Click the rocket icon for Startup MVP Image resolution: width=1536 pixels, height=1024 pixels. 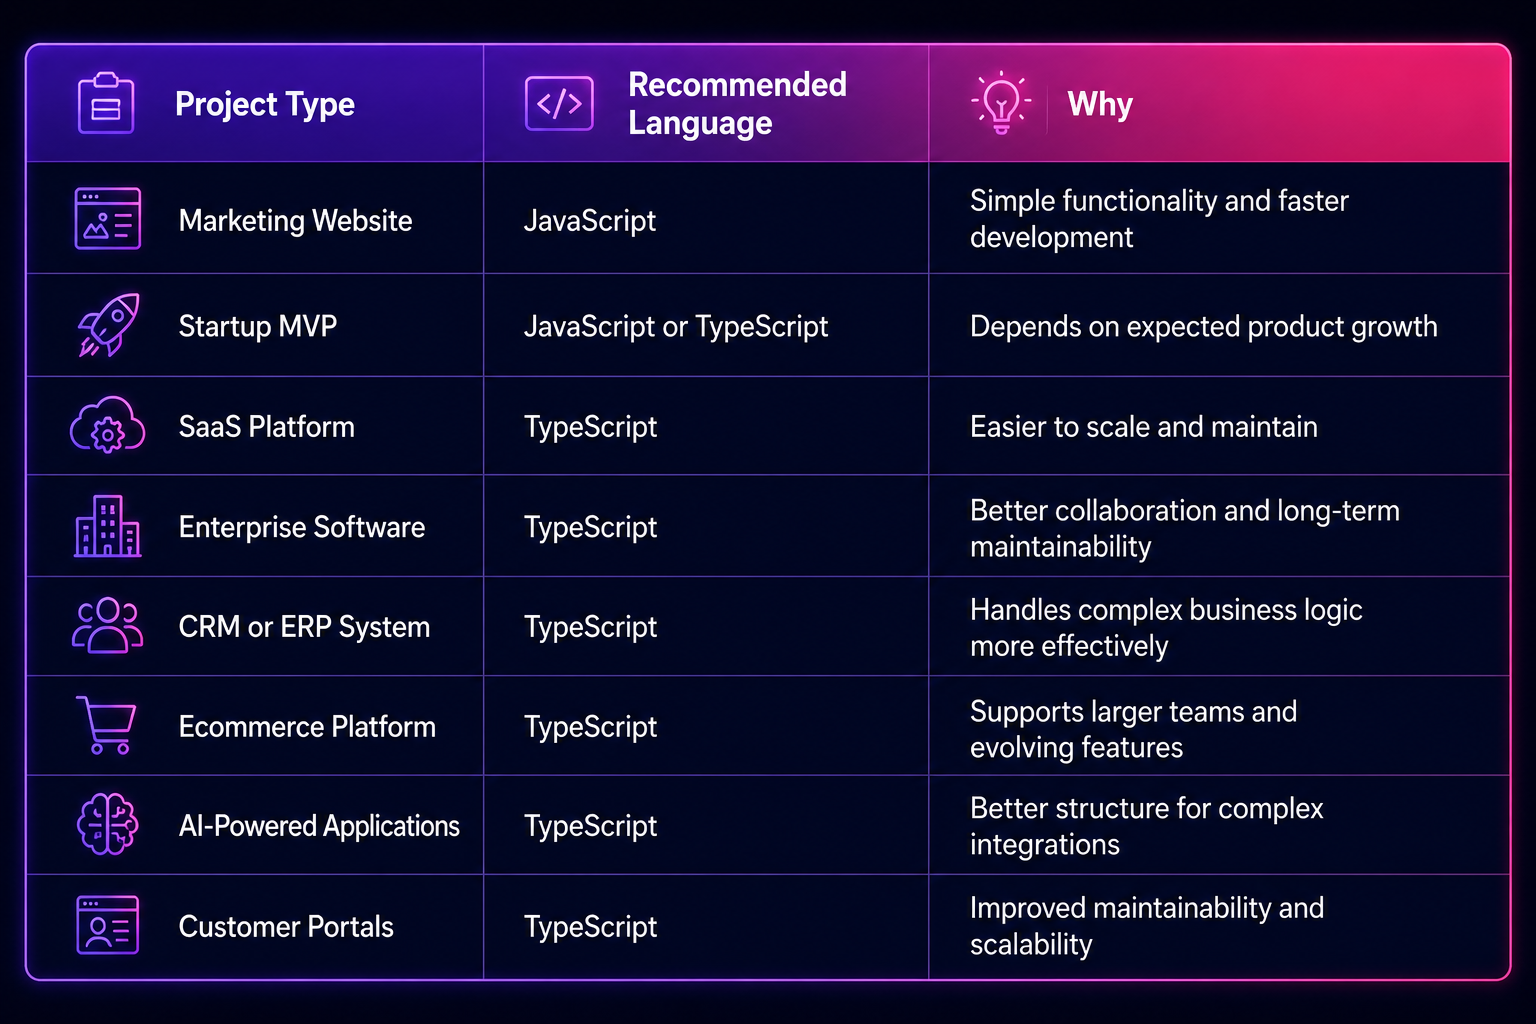109,325
